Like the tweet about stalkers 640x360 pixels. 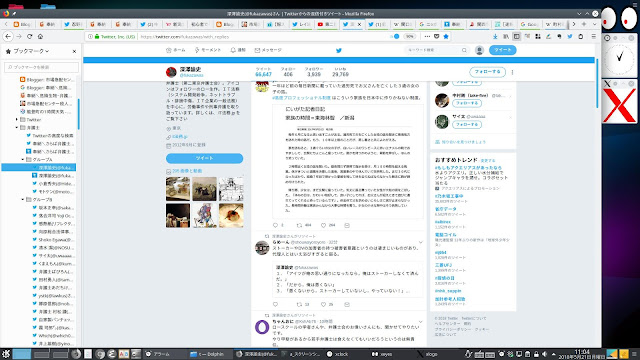(323, 304)
